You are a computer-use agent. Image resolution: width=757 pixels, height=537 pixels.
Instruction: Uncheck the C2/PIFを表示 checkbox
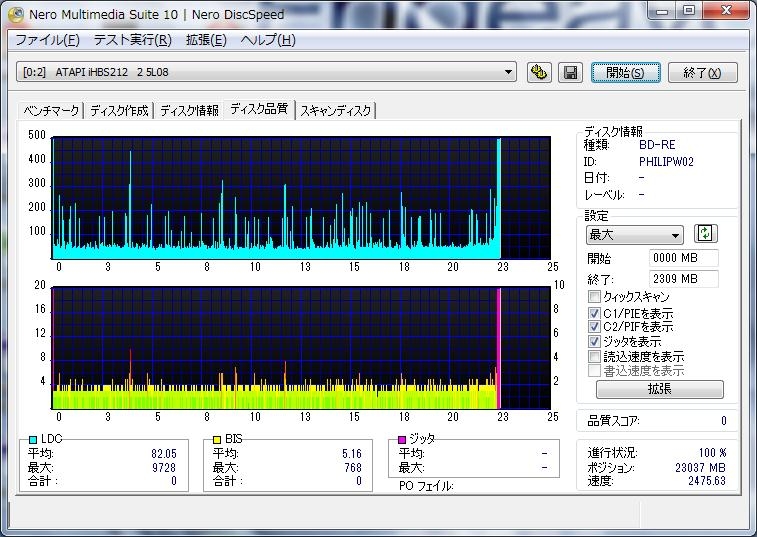tap(594, 326)
